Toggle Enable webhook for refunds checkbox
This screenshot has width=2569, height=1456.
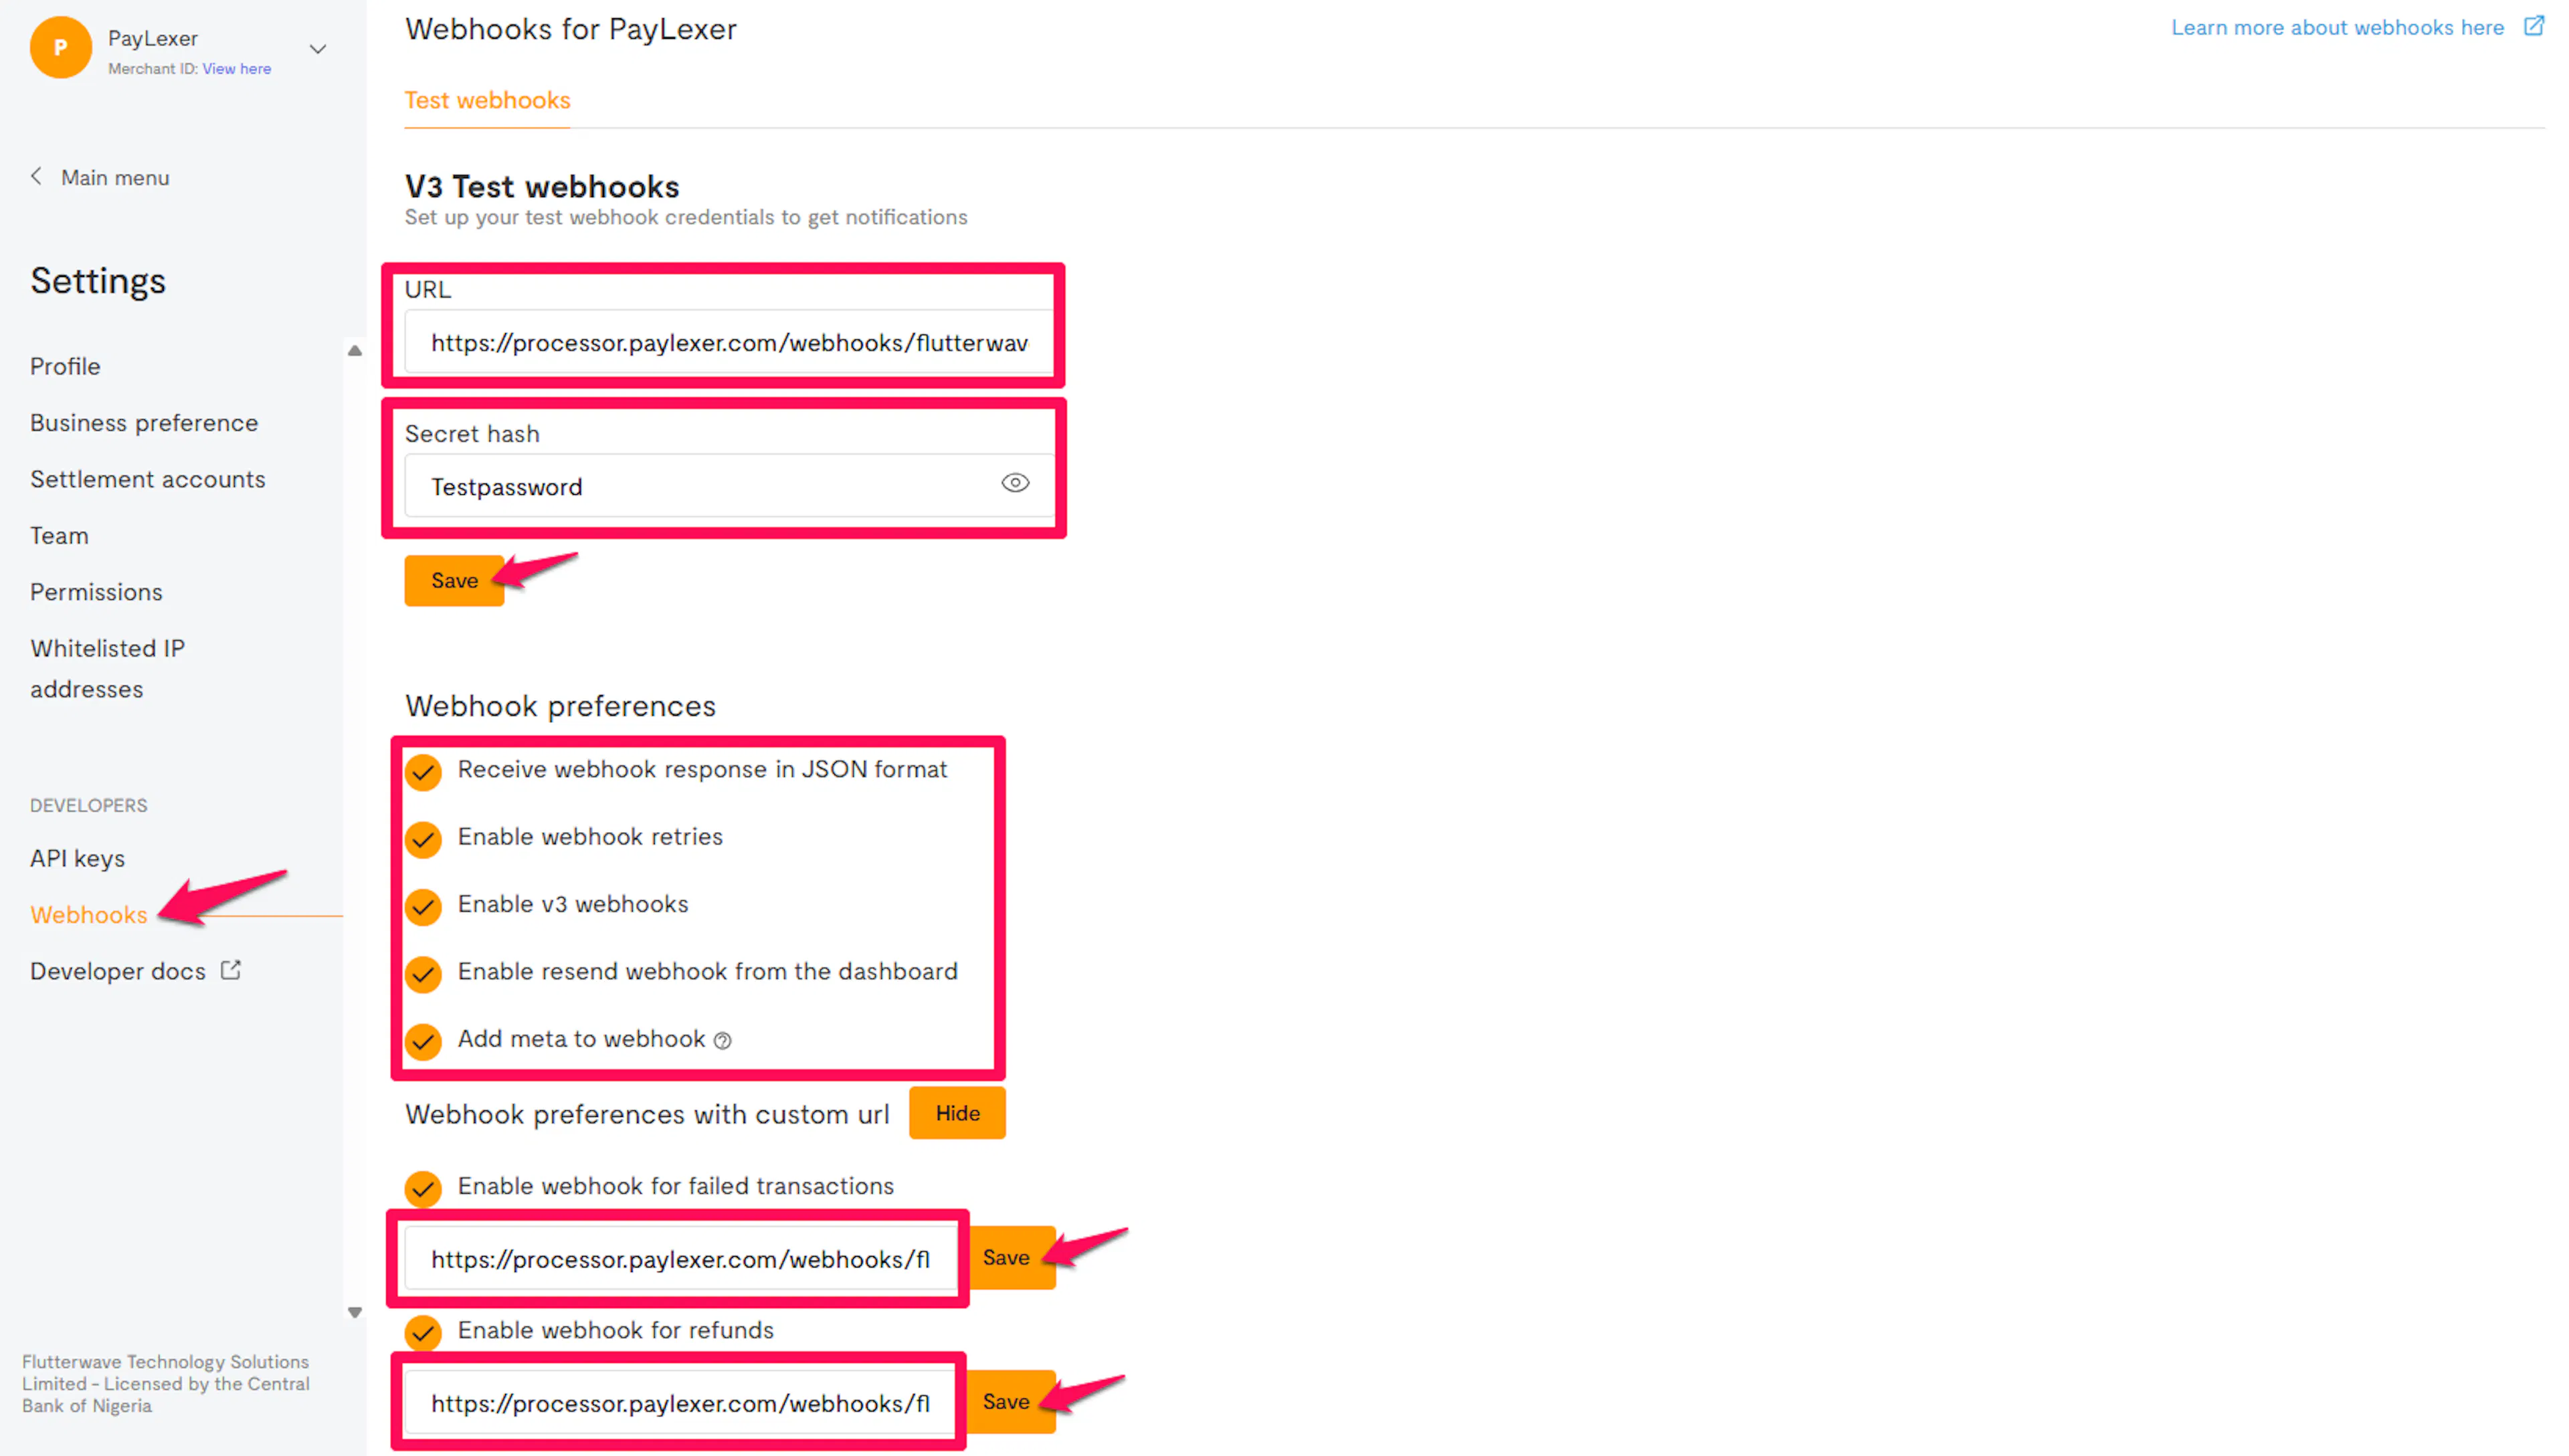pos(423,1332)
